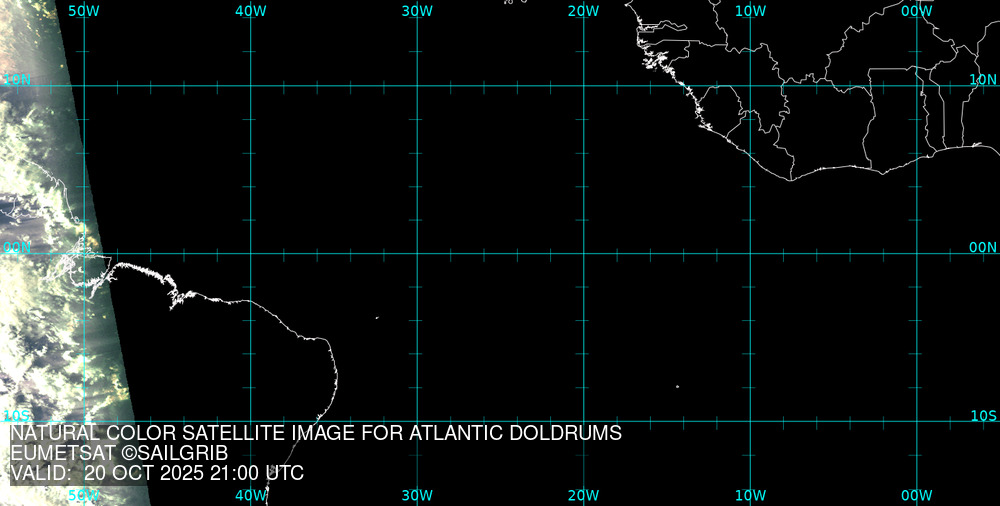Select the 10W and 00N grid crossing

pos(751,253)
